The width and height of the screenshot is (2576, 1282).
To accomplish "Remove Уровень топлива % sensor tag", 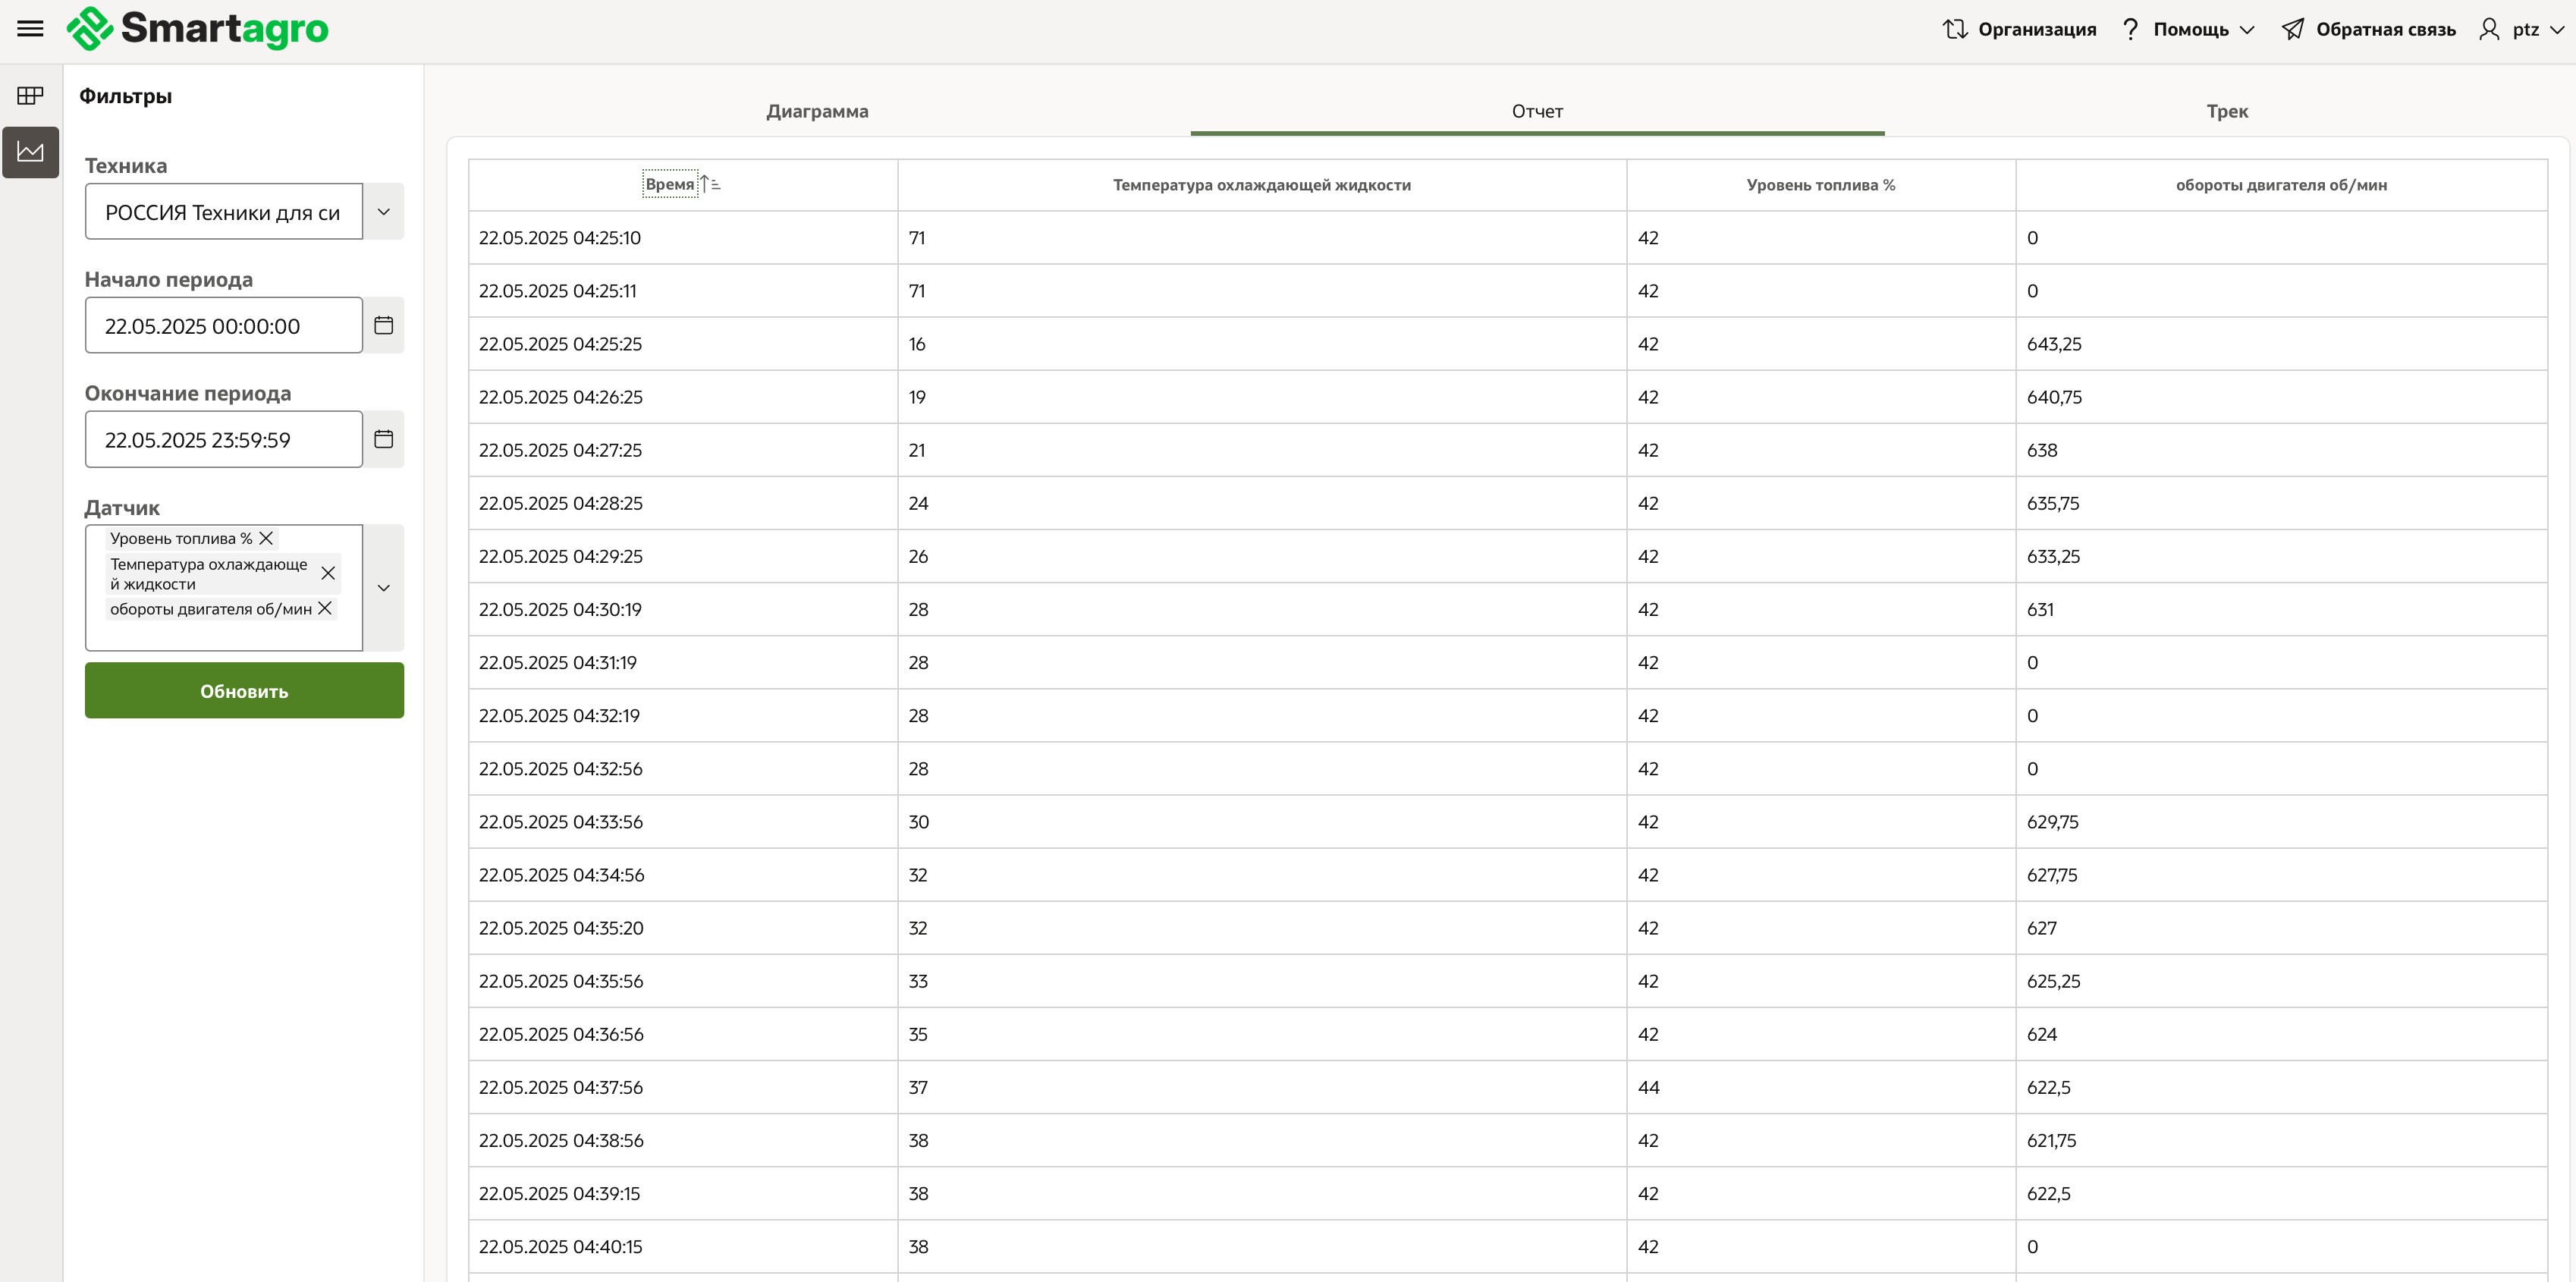I will pos(266,538).
